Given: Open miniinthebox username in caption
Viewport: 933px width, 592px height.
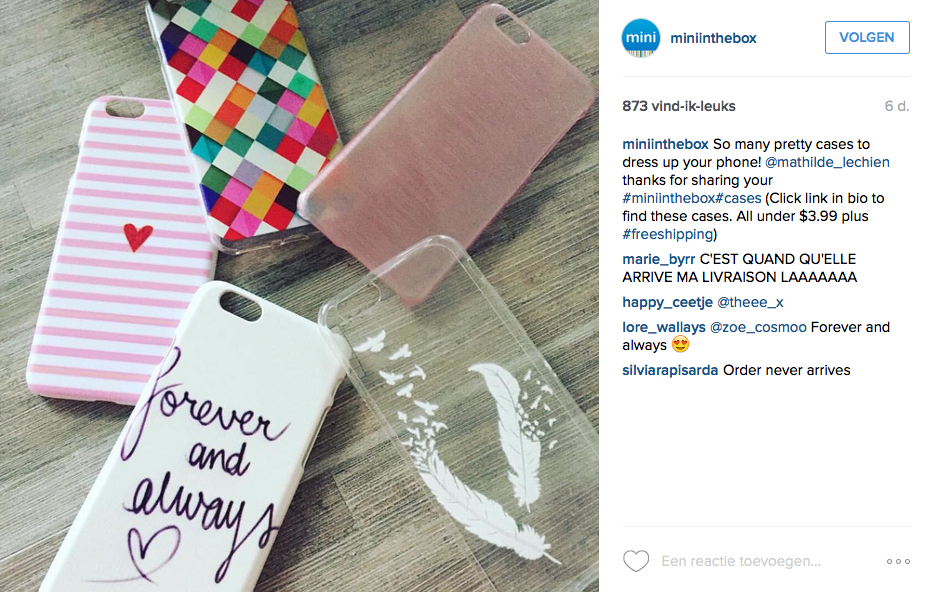Looking at the screenshot, I should click(x=665, y=145).
